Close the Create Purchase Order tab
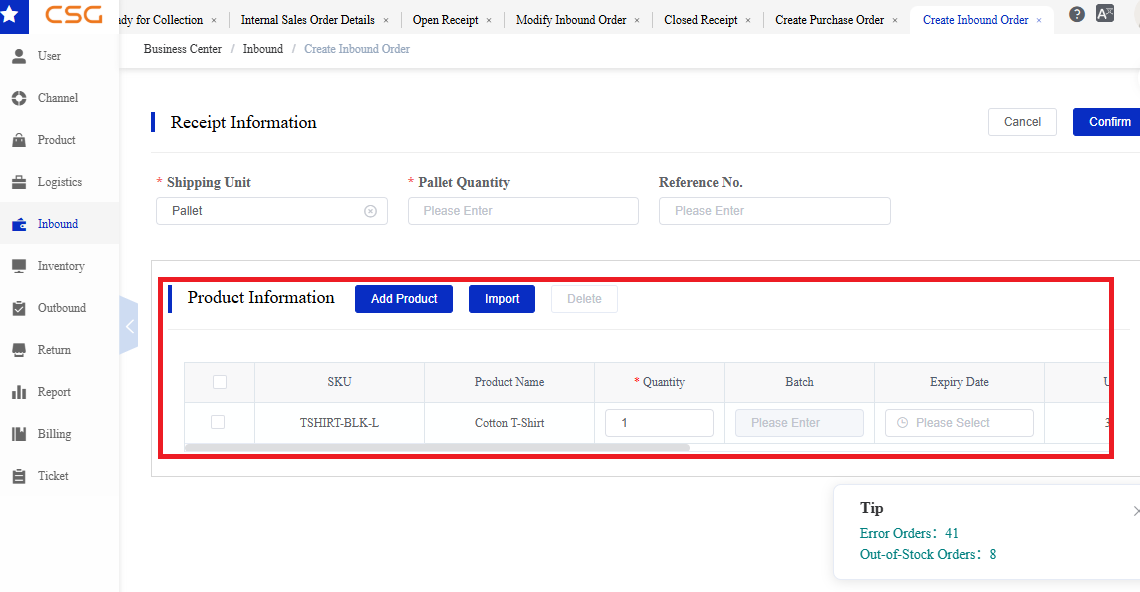 895,20
